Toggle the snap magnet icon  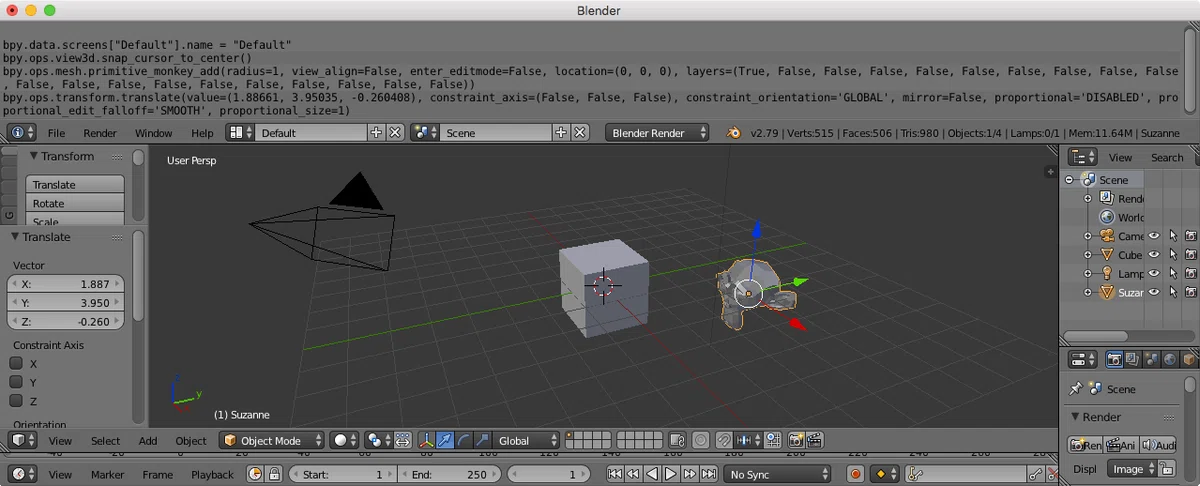(723, 440)
